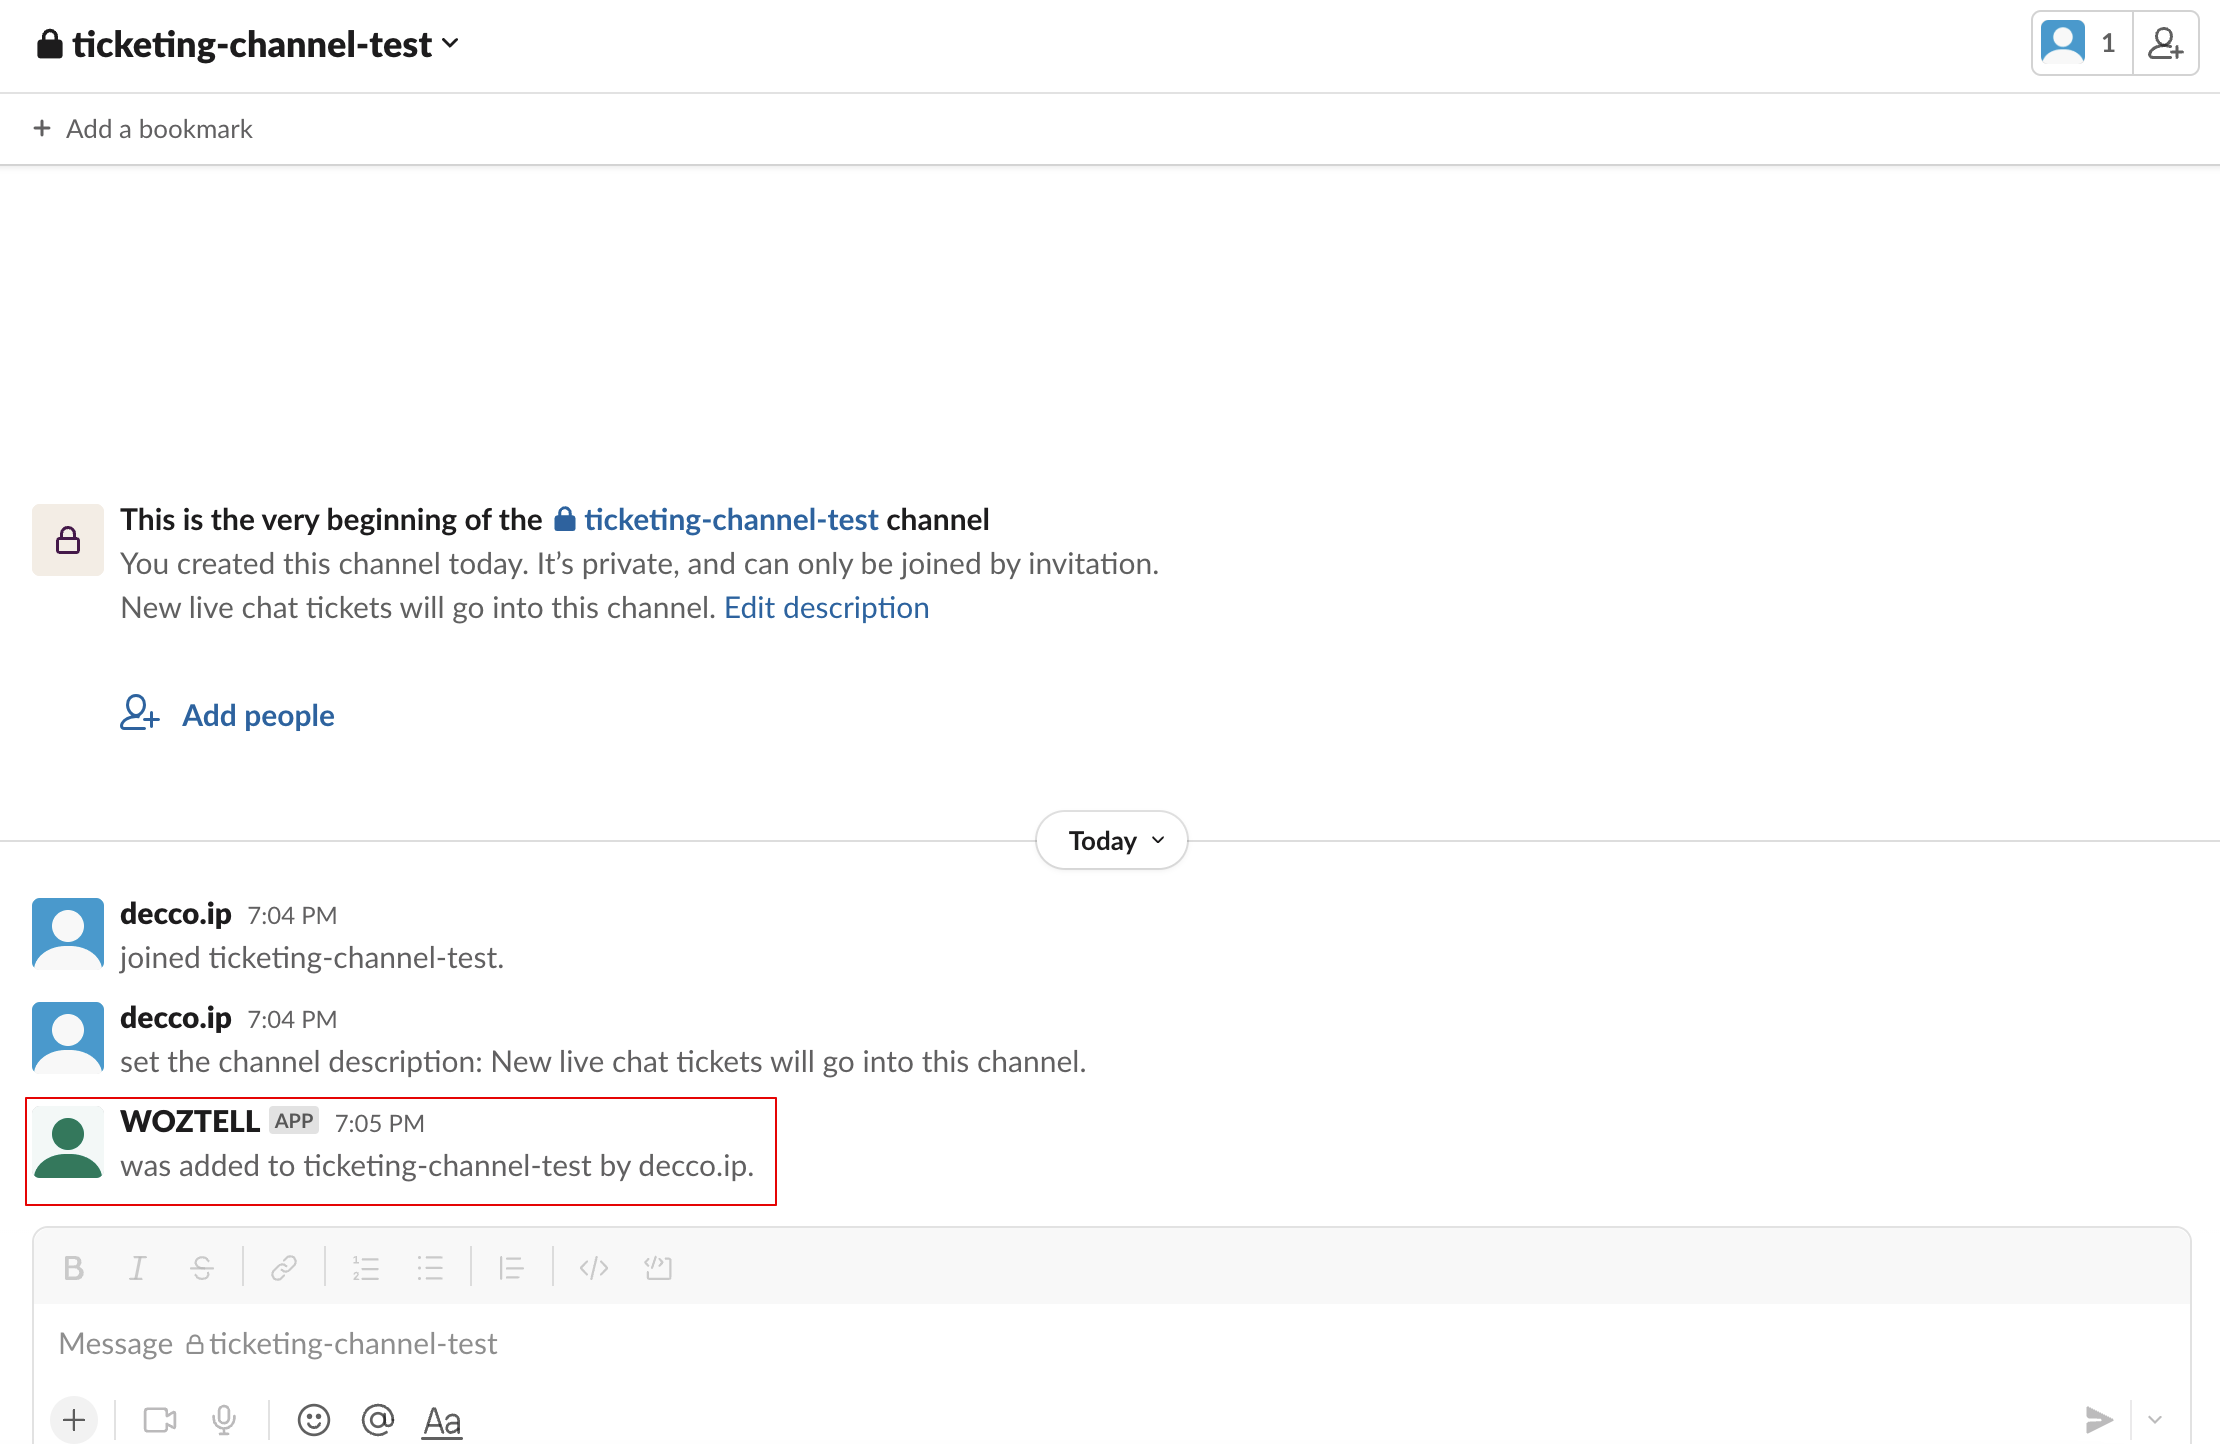
Task: Toggle italic text formatting
Action: tap(137, 1268)
